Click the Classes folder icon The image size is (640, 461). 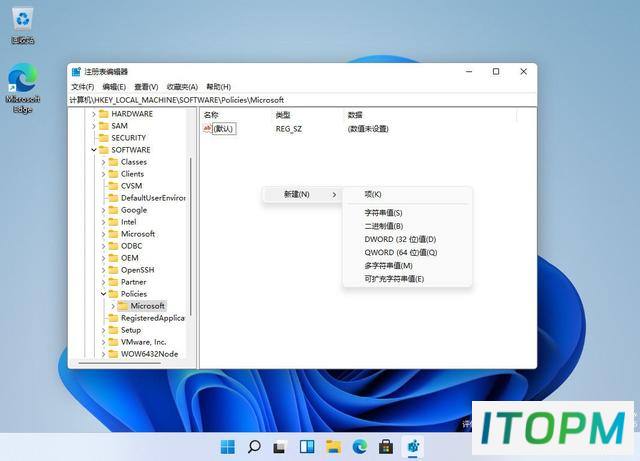[113, 162]
